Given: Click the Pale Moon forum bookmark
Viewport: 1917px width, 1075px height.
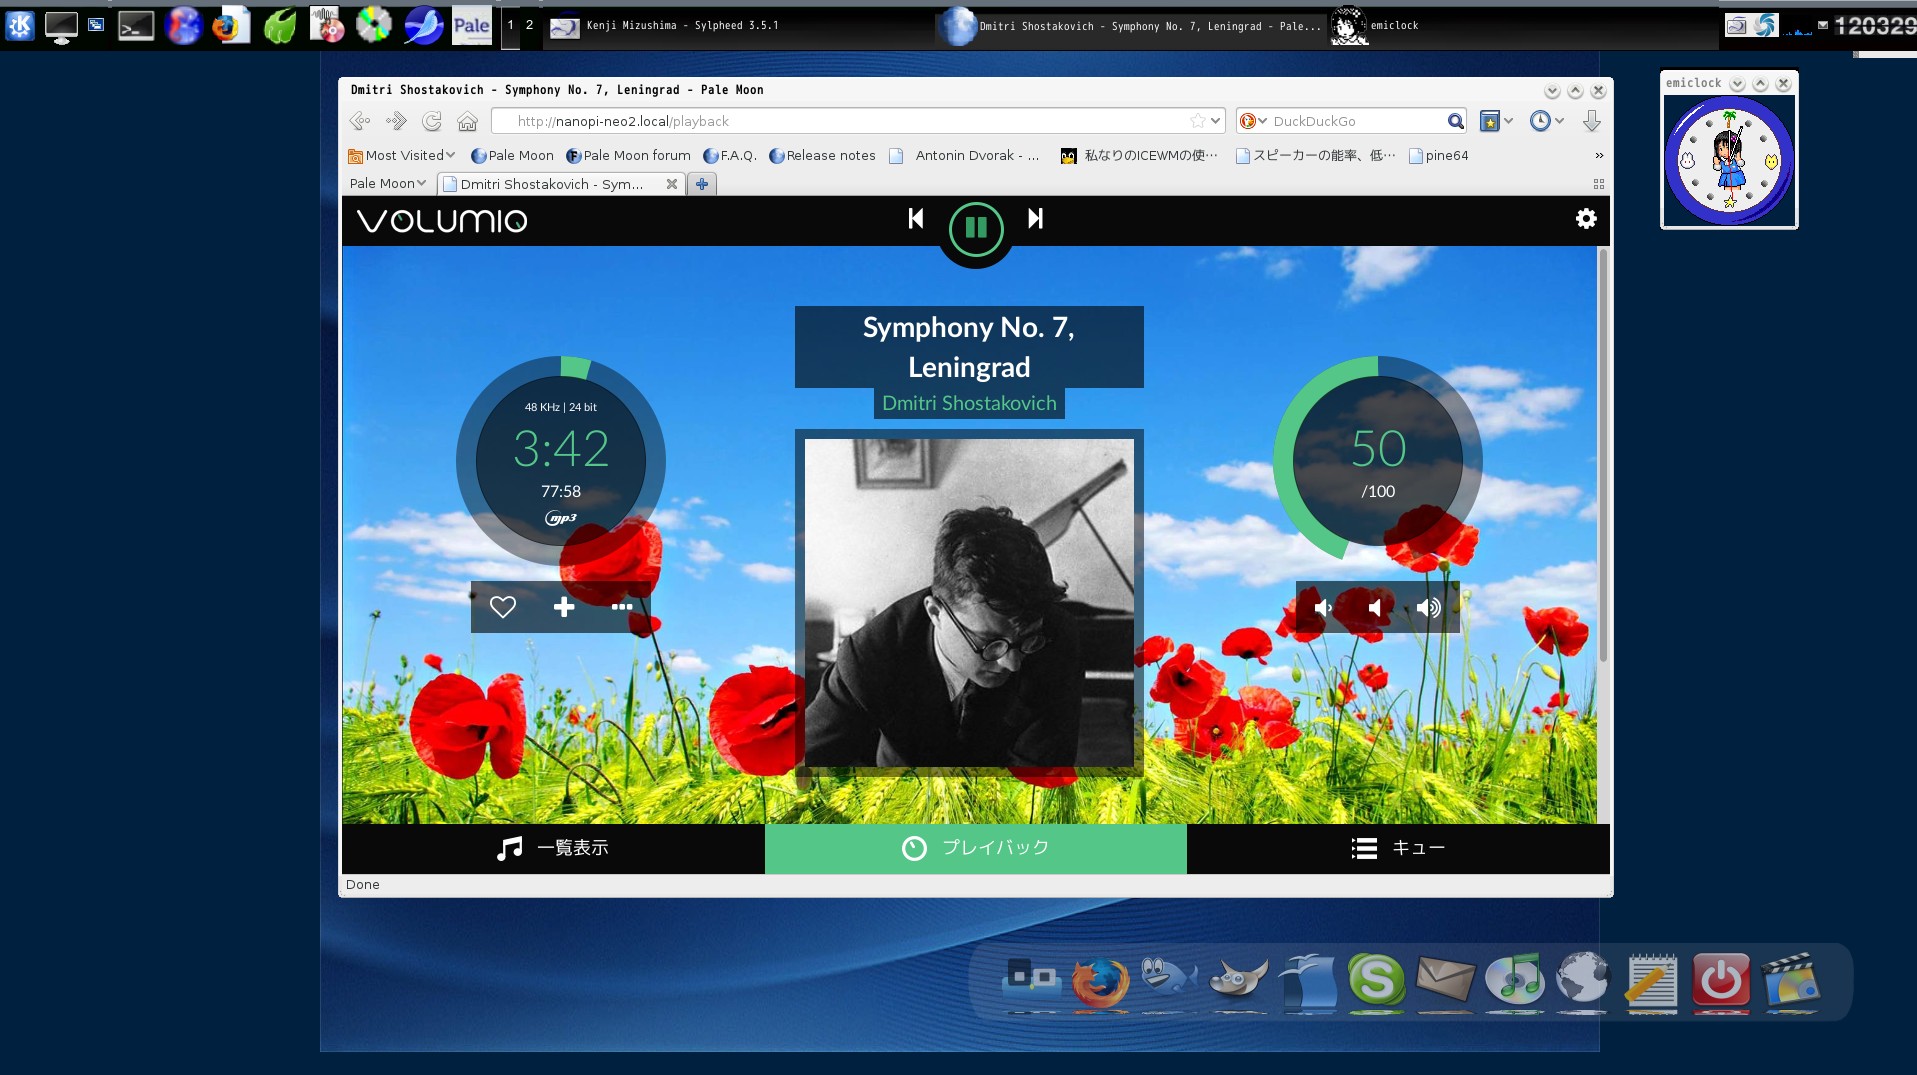Looking at the screenshot, I should pos(628,155).
